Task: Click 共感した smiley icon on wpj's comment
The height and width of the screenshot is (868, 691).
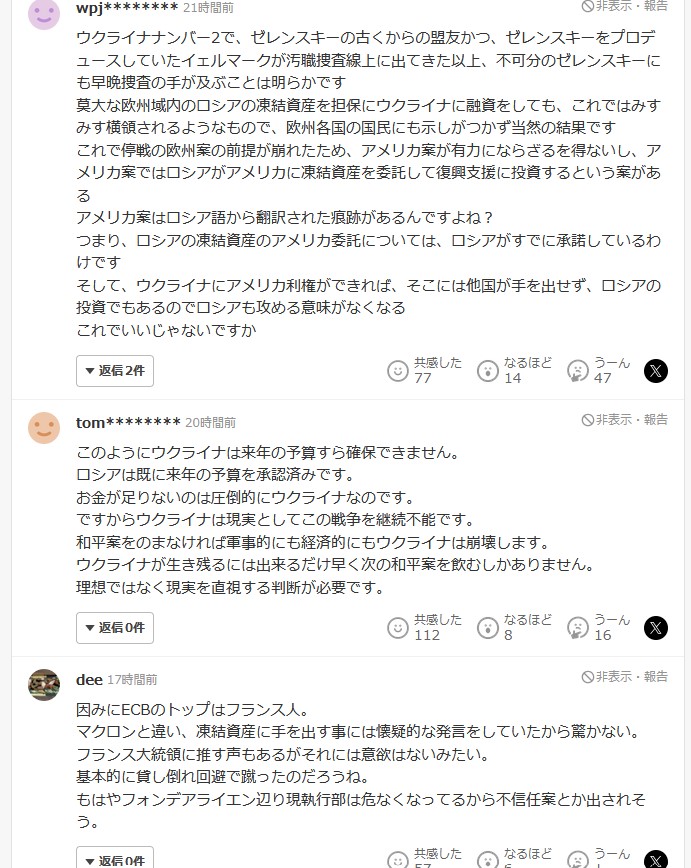Action: [x=398, y=371]
